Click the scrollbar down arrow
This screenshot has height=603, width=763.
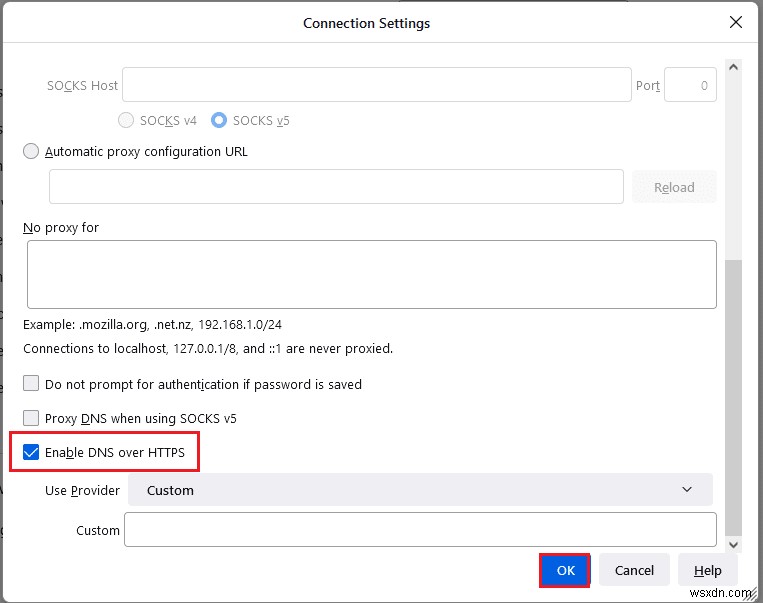pos(733,545)
